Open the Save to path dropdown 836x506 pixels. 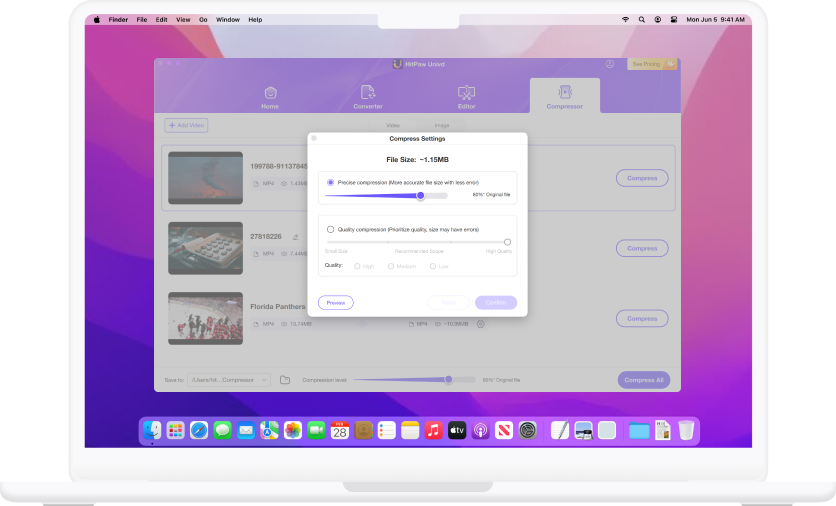[229, 380]
